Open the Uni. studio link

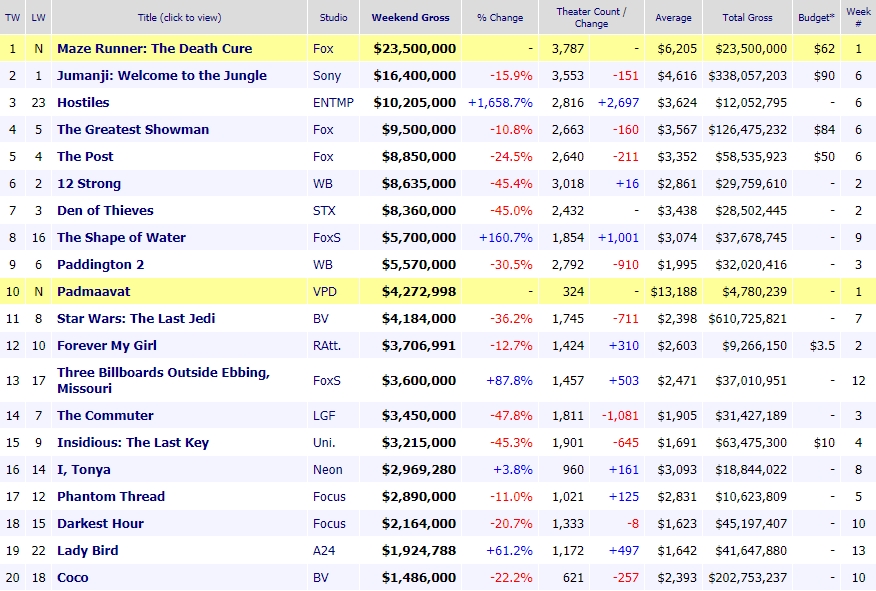tap(324, 442)
